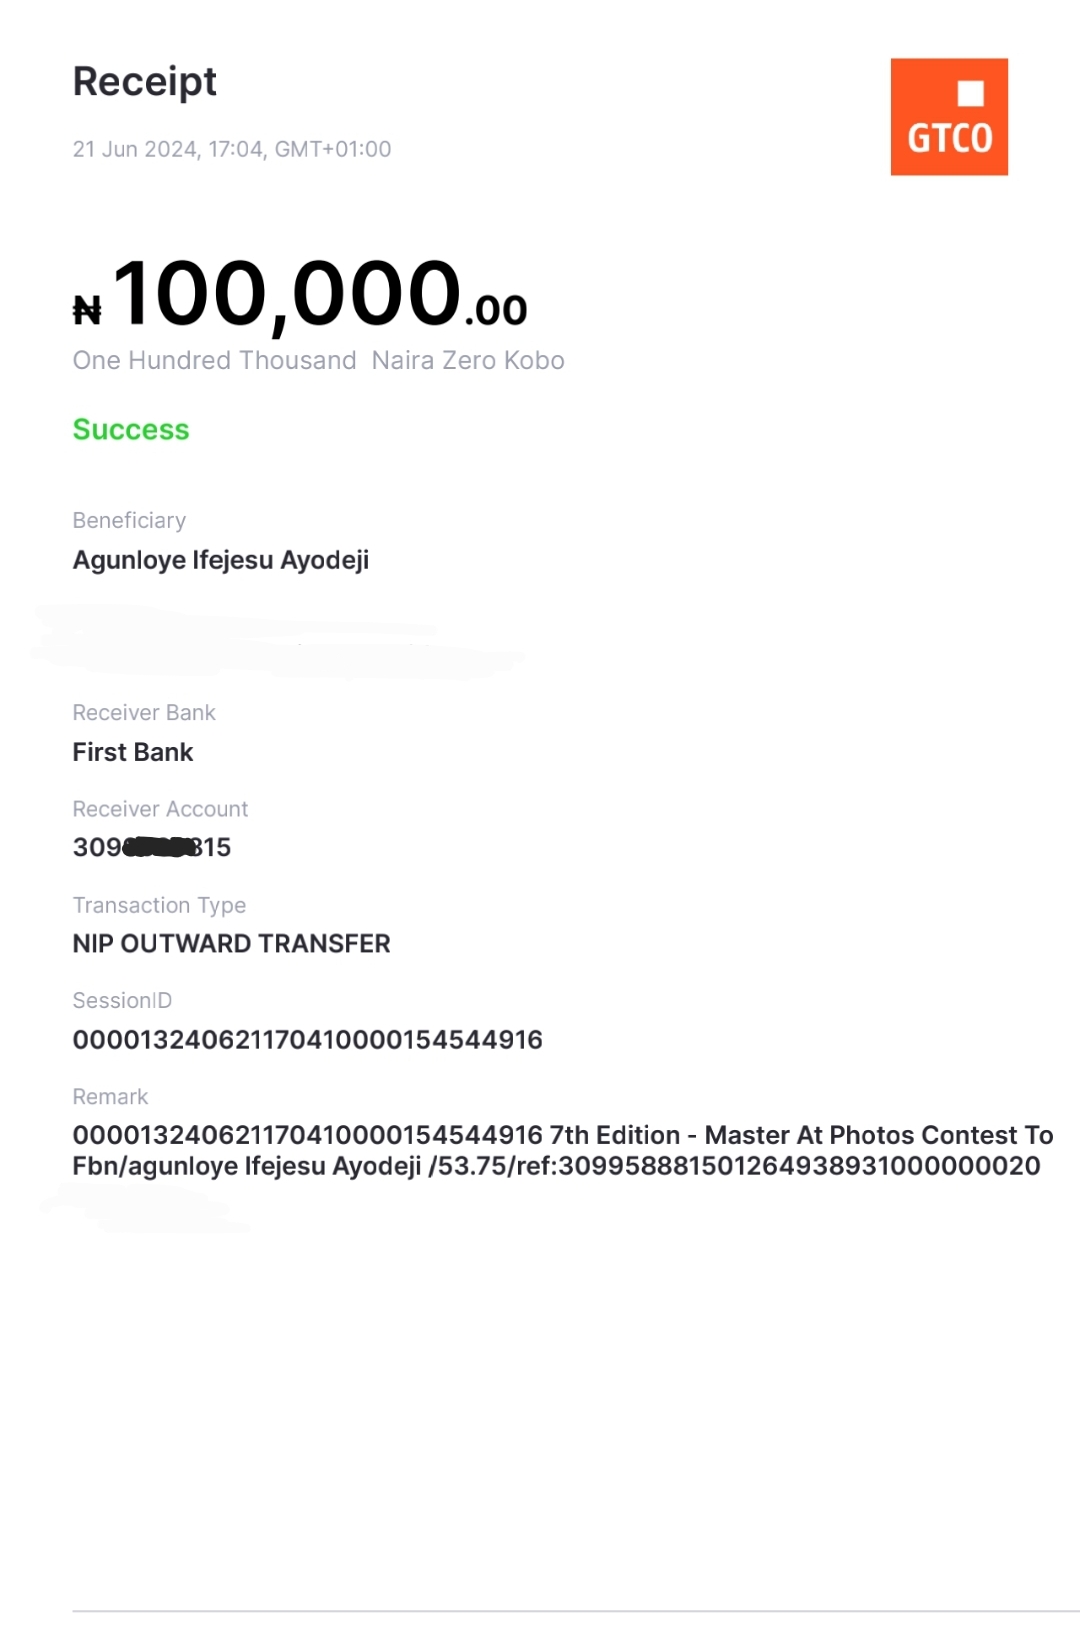Screen dimensions: 1080x1632
Task: Click the bottom divider line
Action: (575, 1610)
